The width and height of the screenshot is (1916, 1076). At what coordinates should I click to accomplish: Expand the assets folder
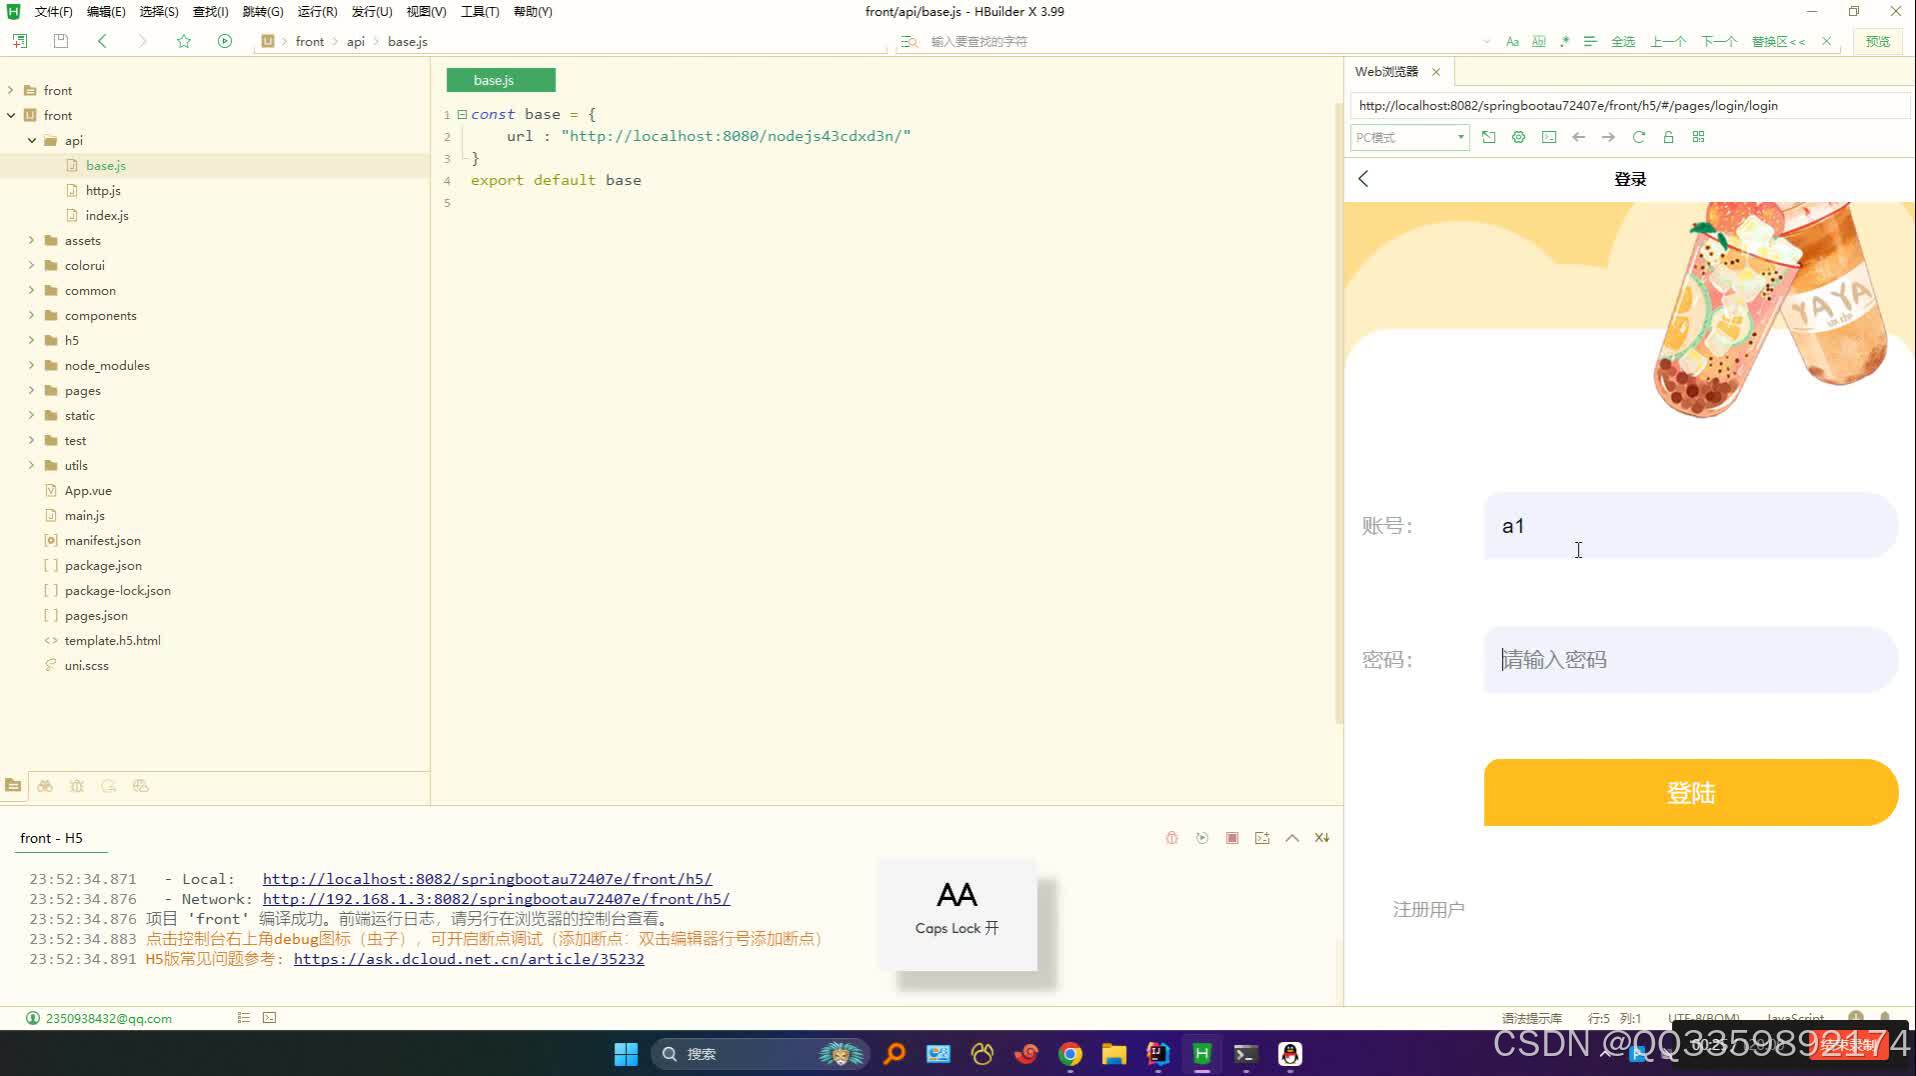32,240
